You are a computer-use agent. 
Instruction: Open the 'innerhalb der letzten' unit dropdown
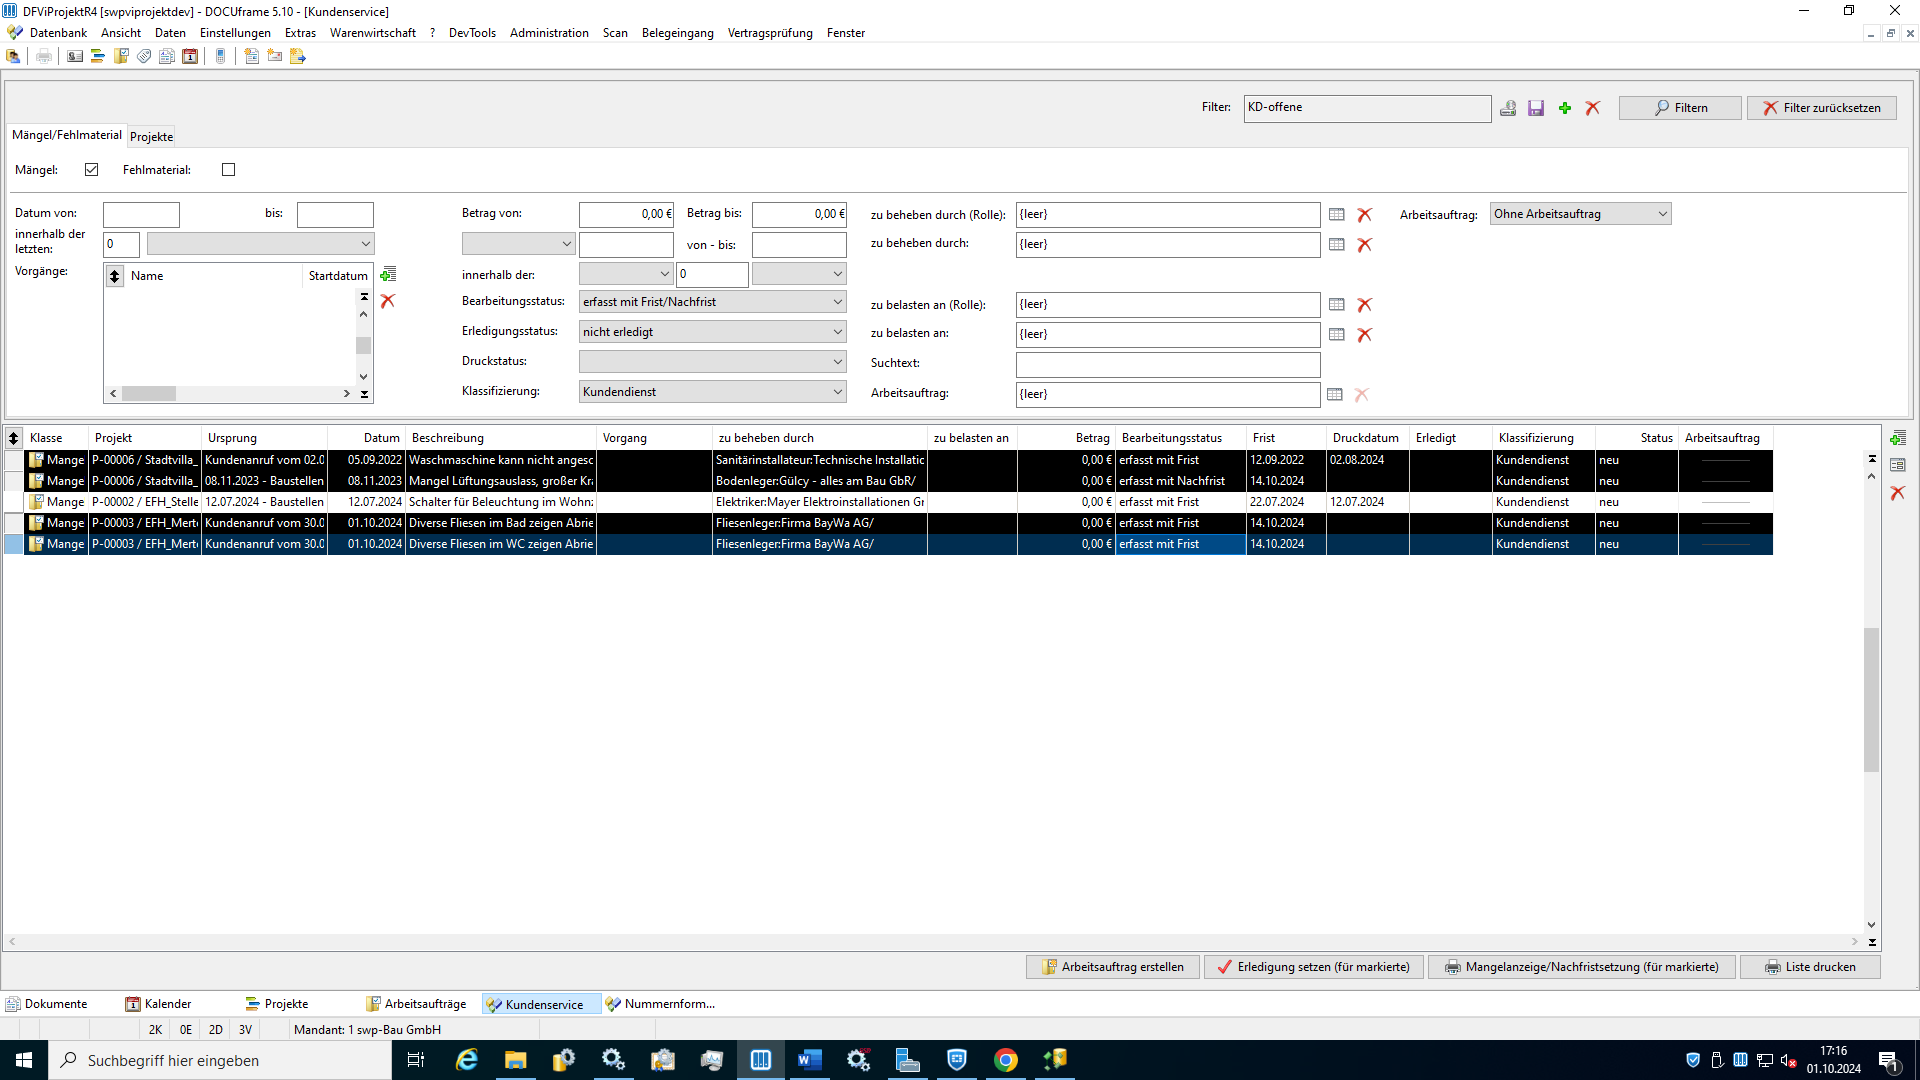[x=260, y=244]
